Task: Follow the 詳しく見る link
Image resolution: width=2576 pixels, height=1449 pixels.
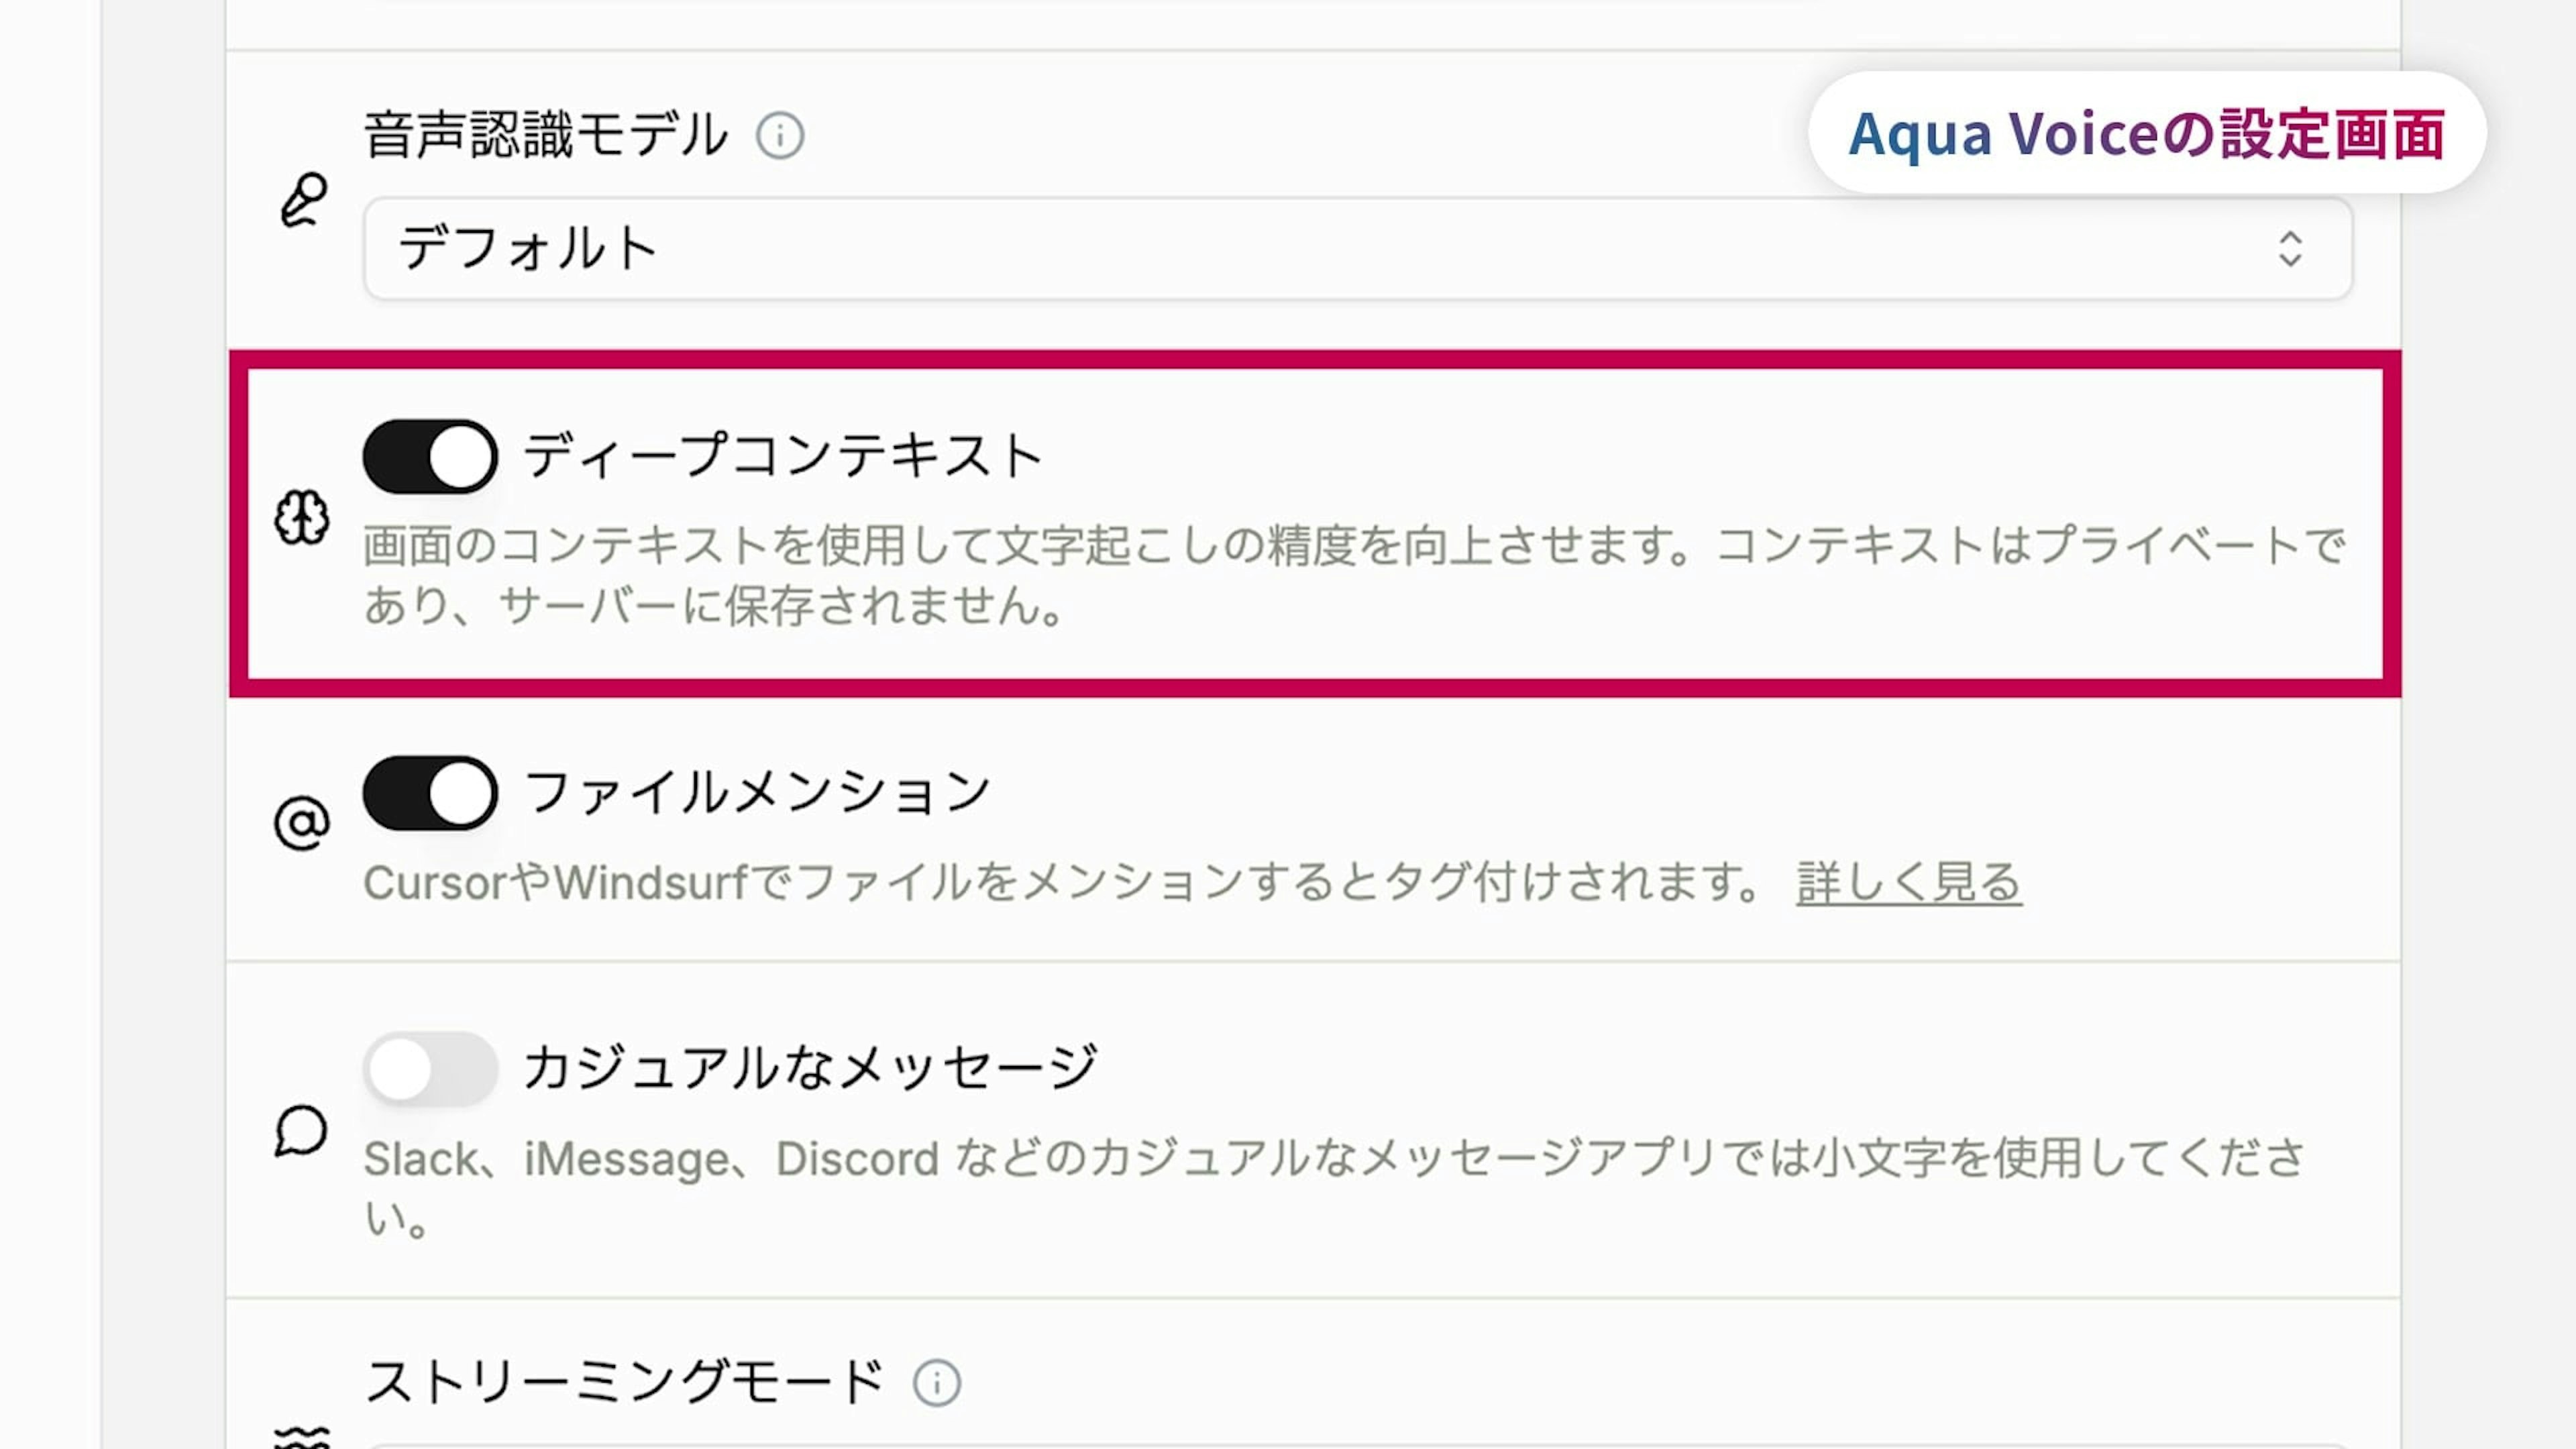Action: (1908, 883)
